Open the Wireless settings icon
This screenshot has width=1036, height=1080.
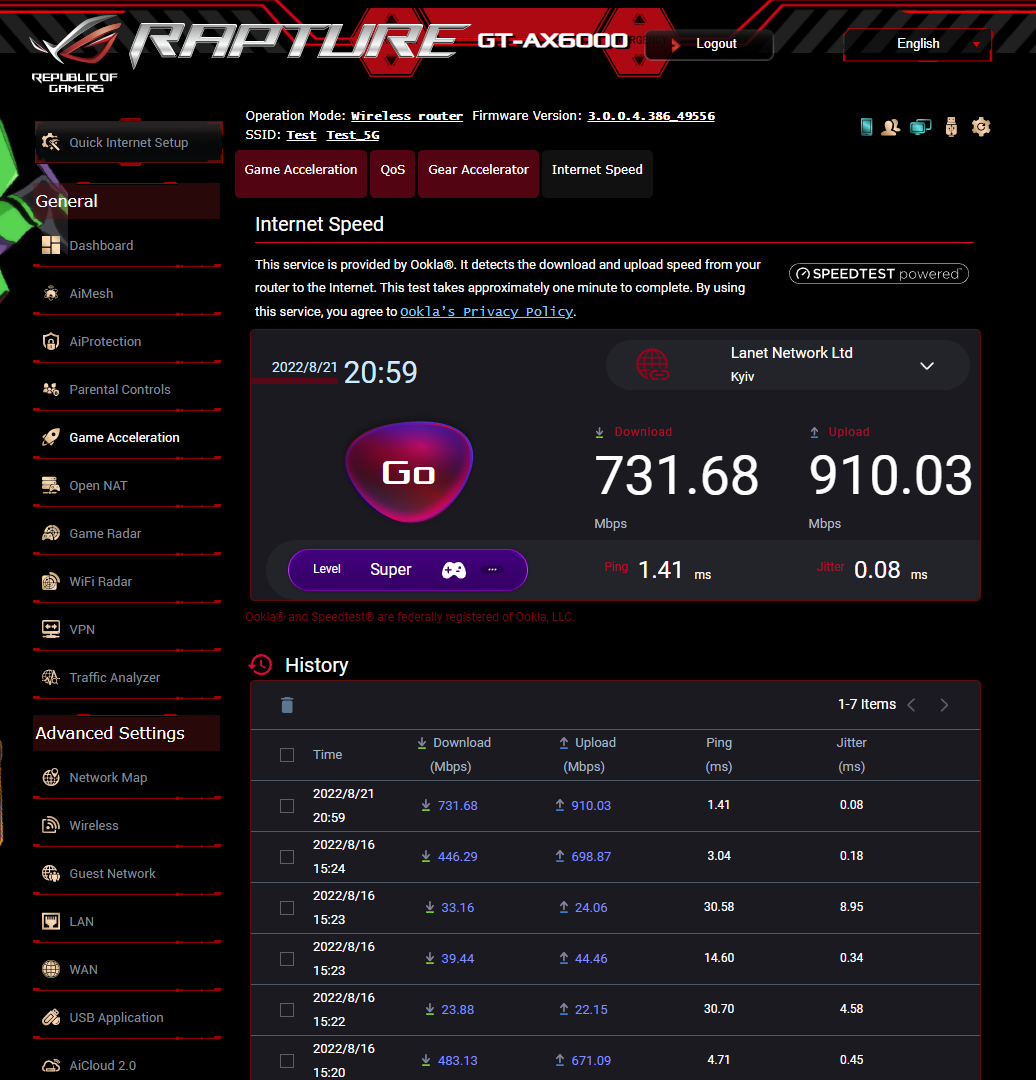(51, 825)
